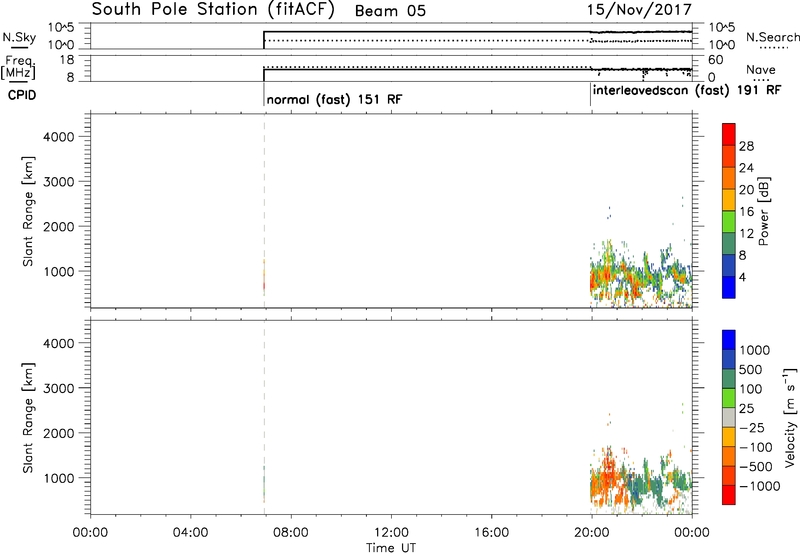This screenshot has width=800, height=554.
Task: Click the '04:00' time axis label
Action: (190, 533)
